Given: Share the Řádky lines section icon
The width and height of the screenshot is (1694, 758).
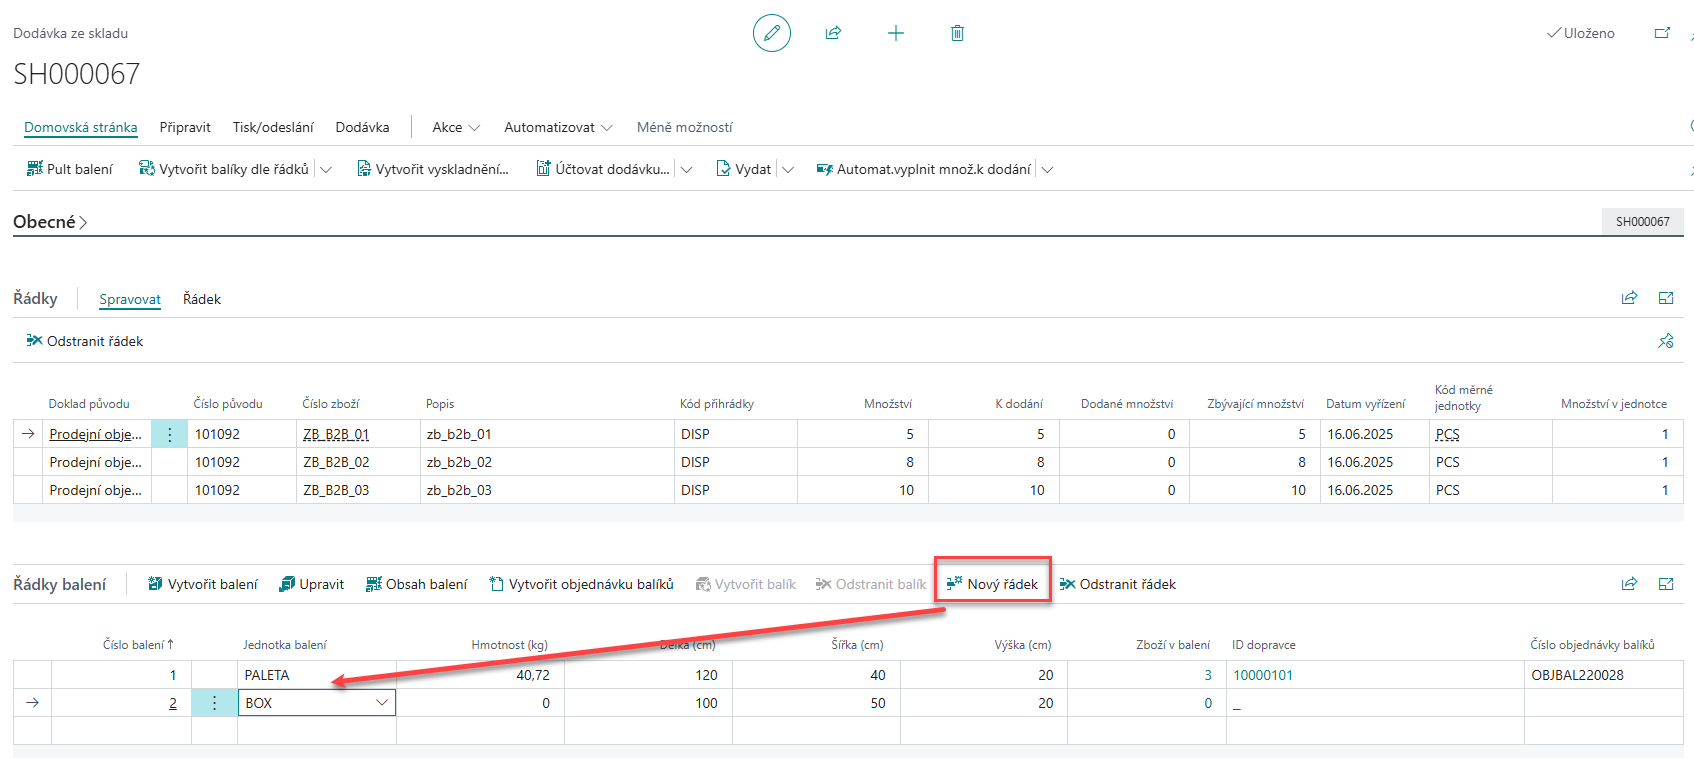Looking at the screenshot, I should point(1629,298).
